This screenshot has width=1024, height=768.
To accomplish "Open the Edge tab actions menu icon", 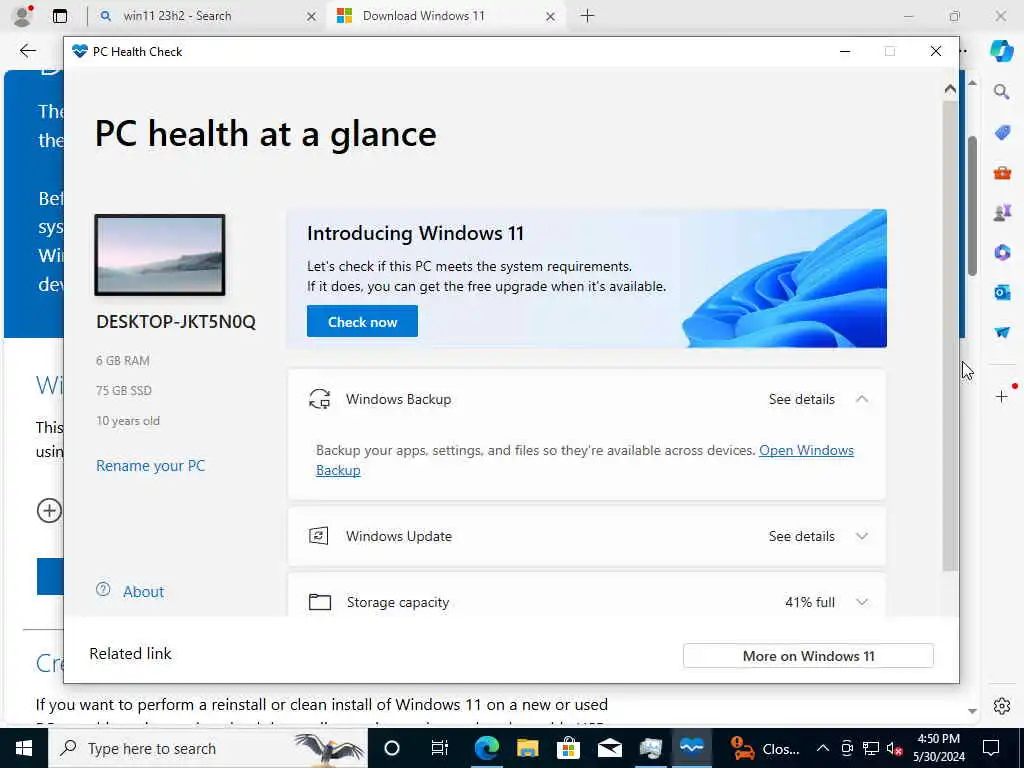I will pyautogui.click(x=60, y=16).
